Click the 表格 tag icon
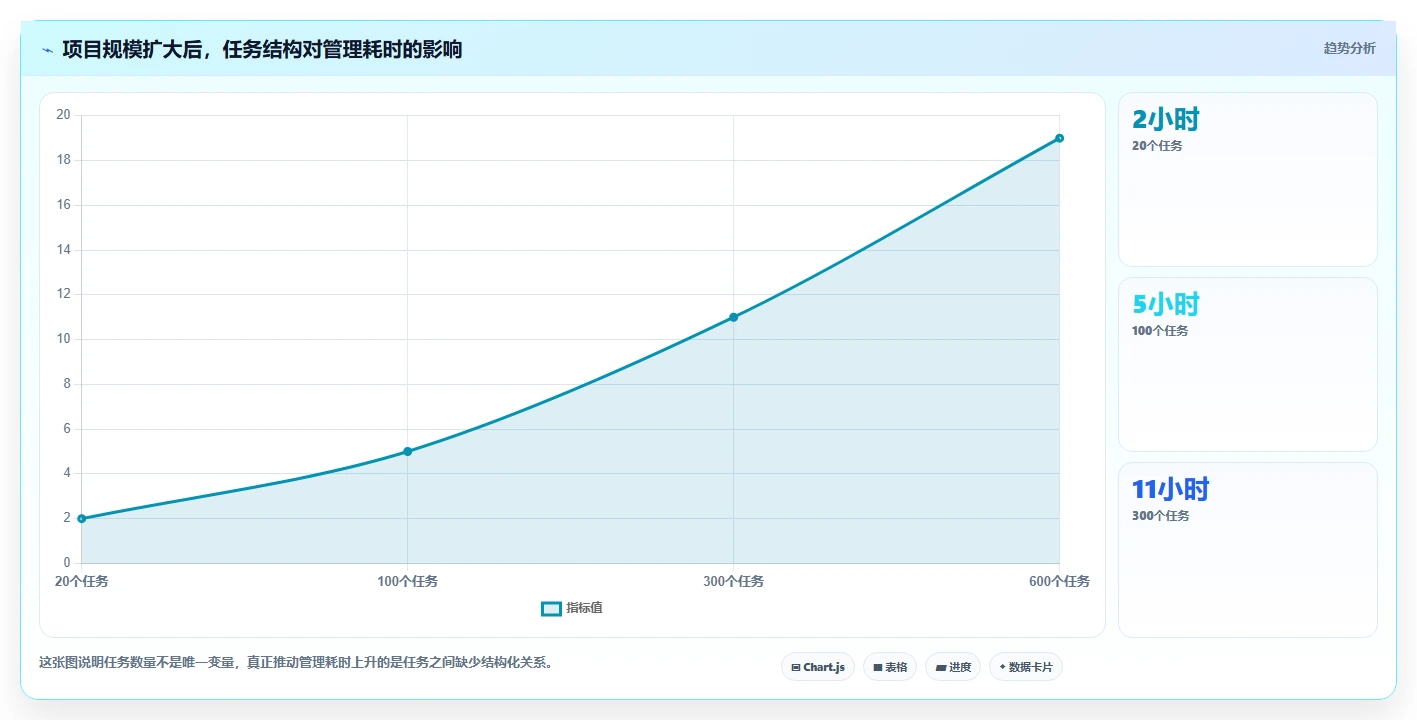Screen dimensions: 1417x720 pyautogui.click(x=878, y=667)
